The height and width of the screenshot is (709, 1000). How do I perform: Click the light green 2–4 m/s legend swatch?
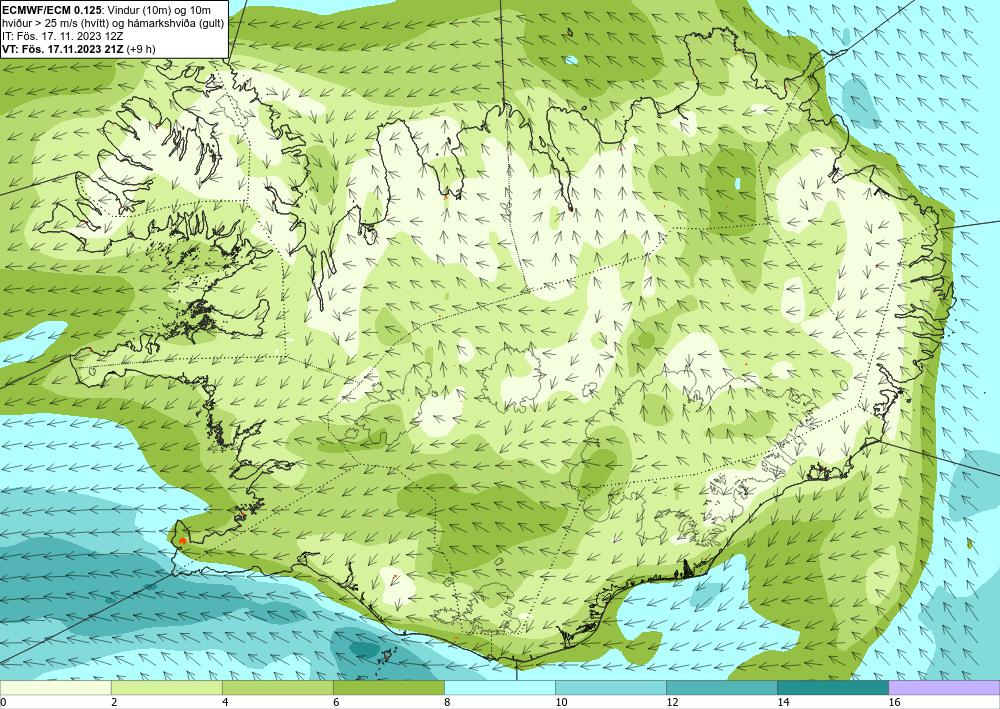point(166,687)
